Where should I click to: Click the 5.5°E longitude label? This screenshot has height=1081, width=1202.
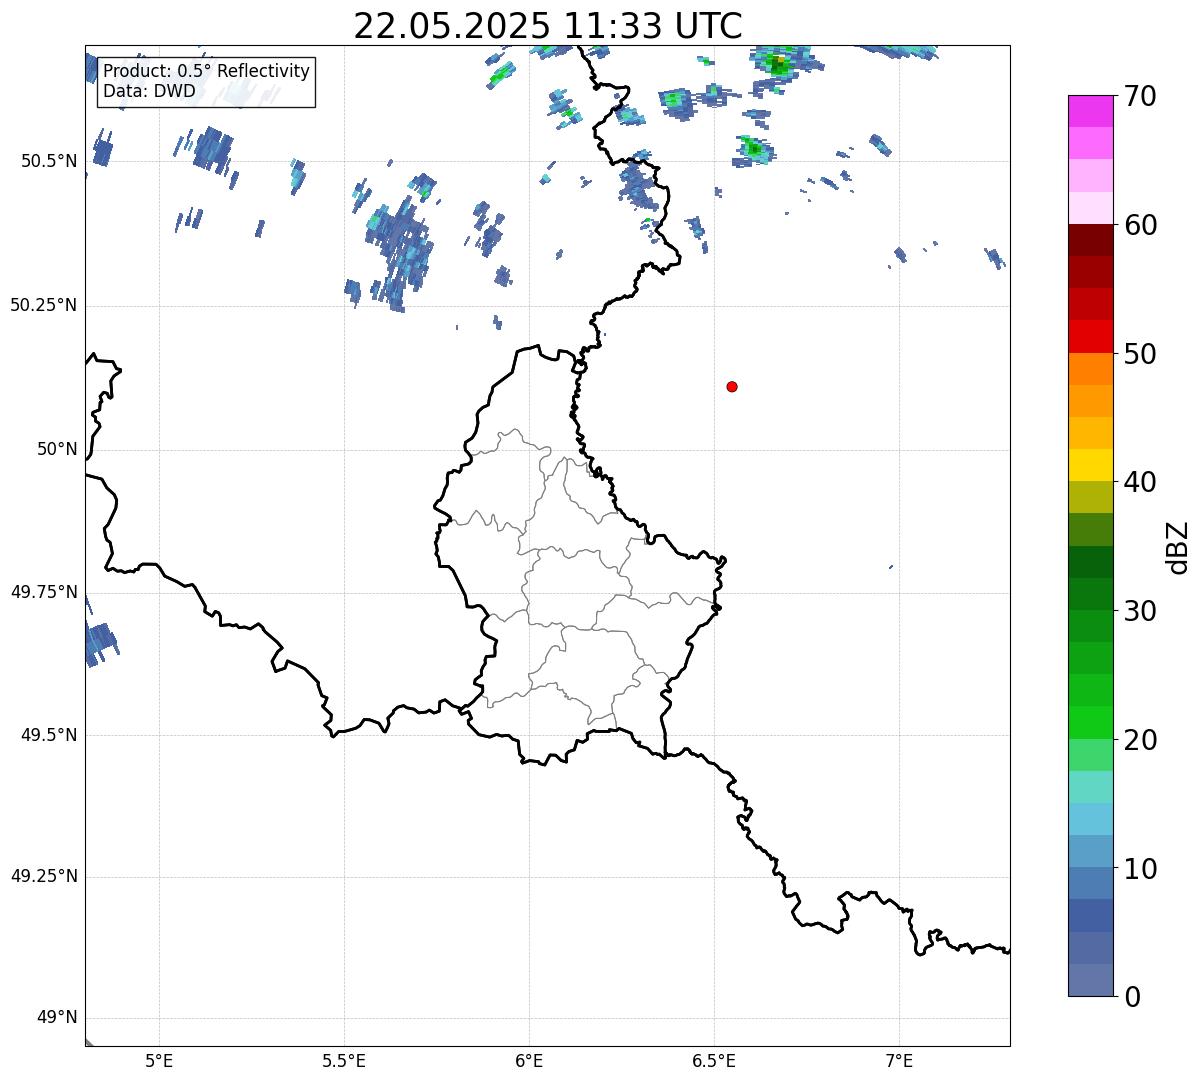point(344,1061)
